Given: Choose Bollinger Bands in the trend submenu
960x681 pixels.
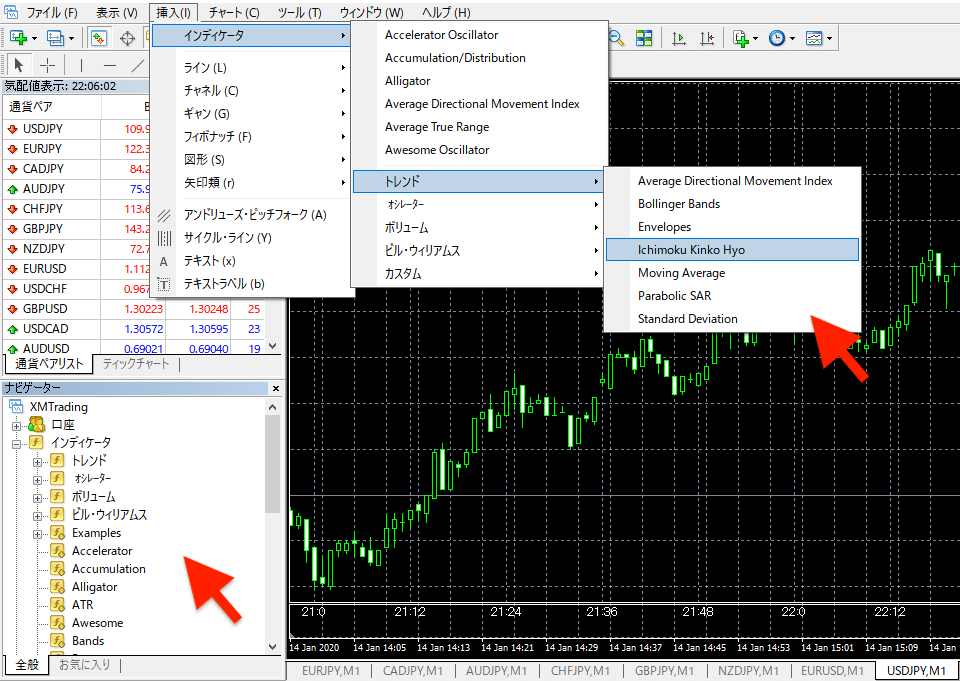Looking at the screenshot, I should pos(732,204).
